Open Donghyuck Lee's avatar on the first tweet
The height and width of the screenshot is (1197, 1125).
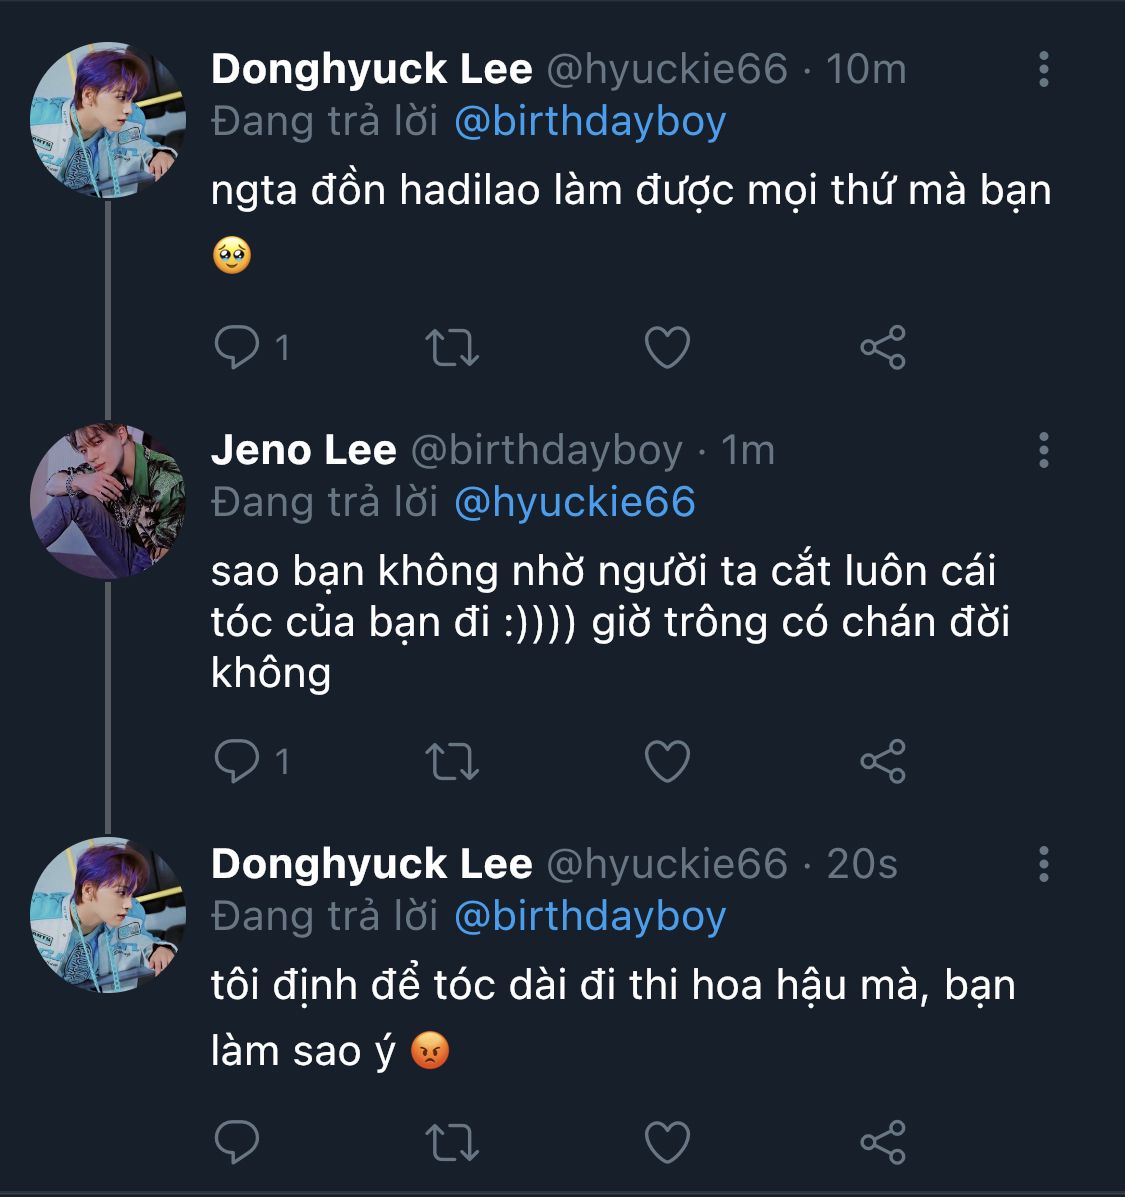[108, 120]
